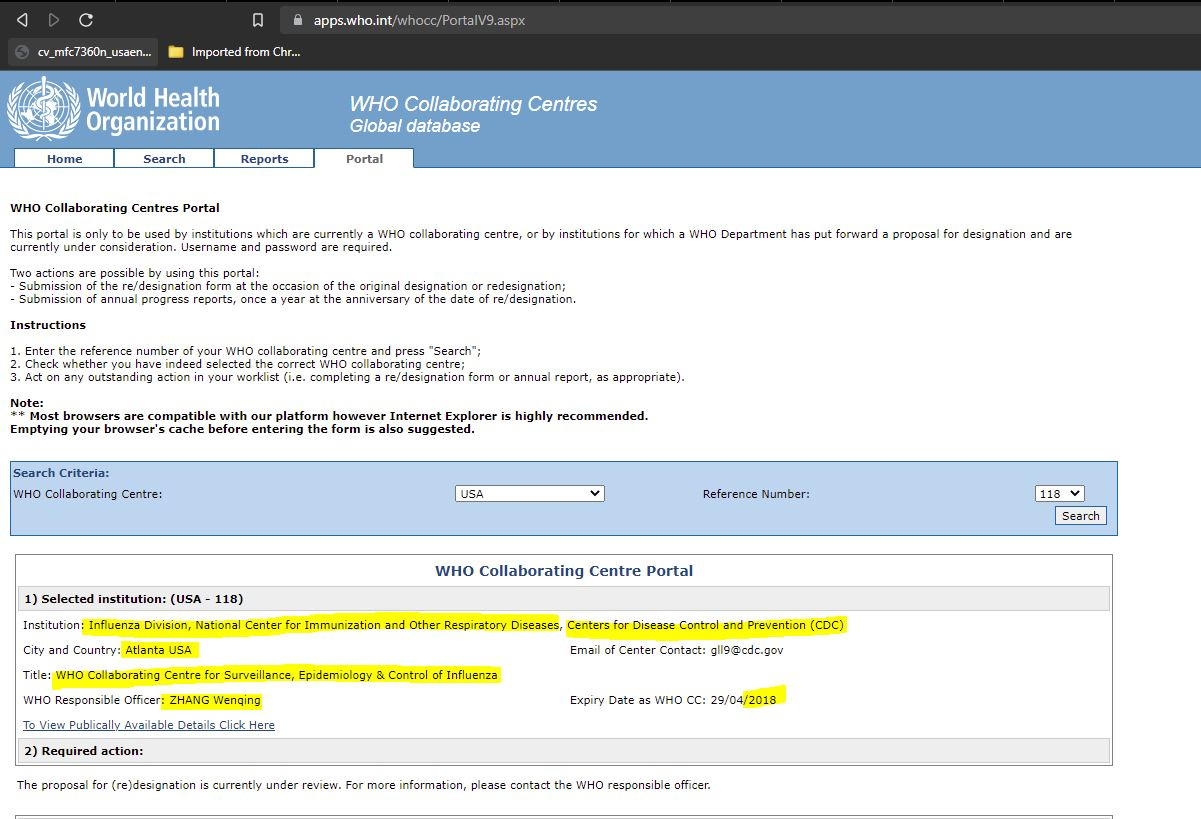Select the Portal tab
Screen dimensions: 1201x819
click(364, 158)
